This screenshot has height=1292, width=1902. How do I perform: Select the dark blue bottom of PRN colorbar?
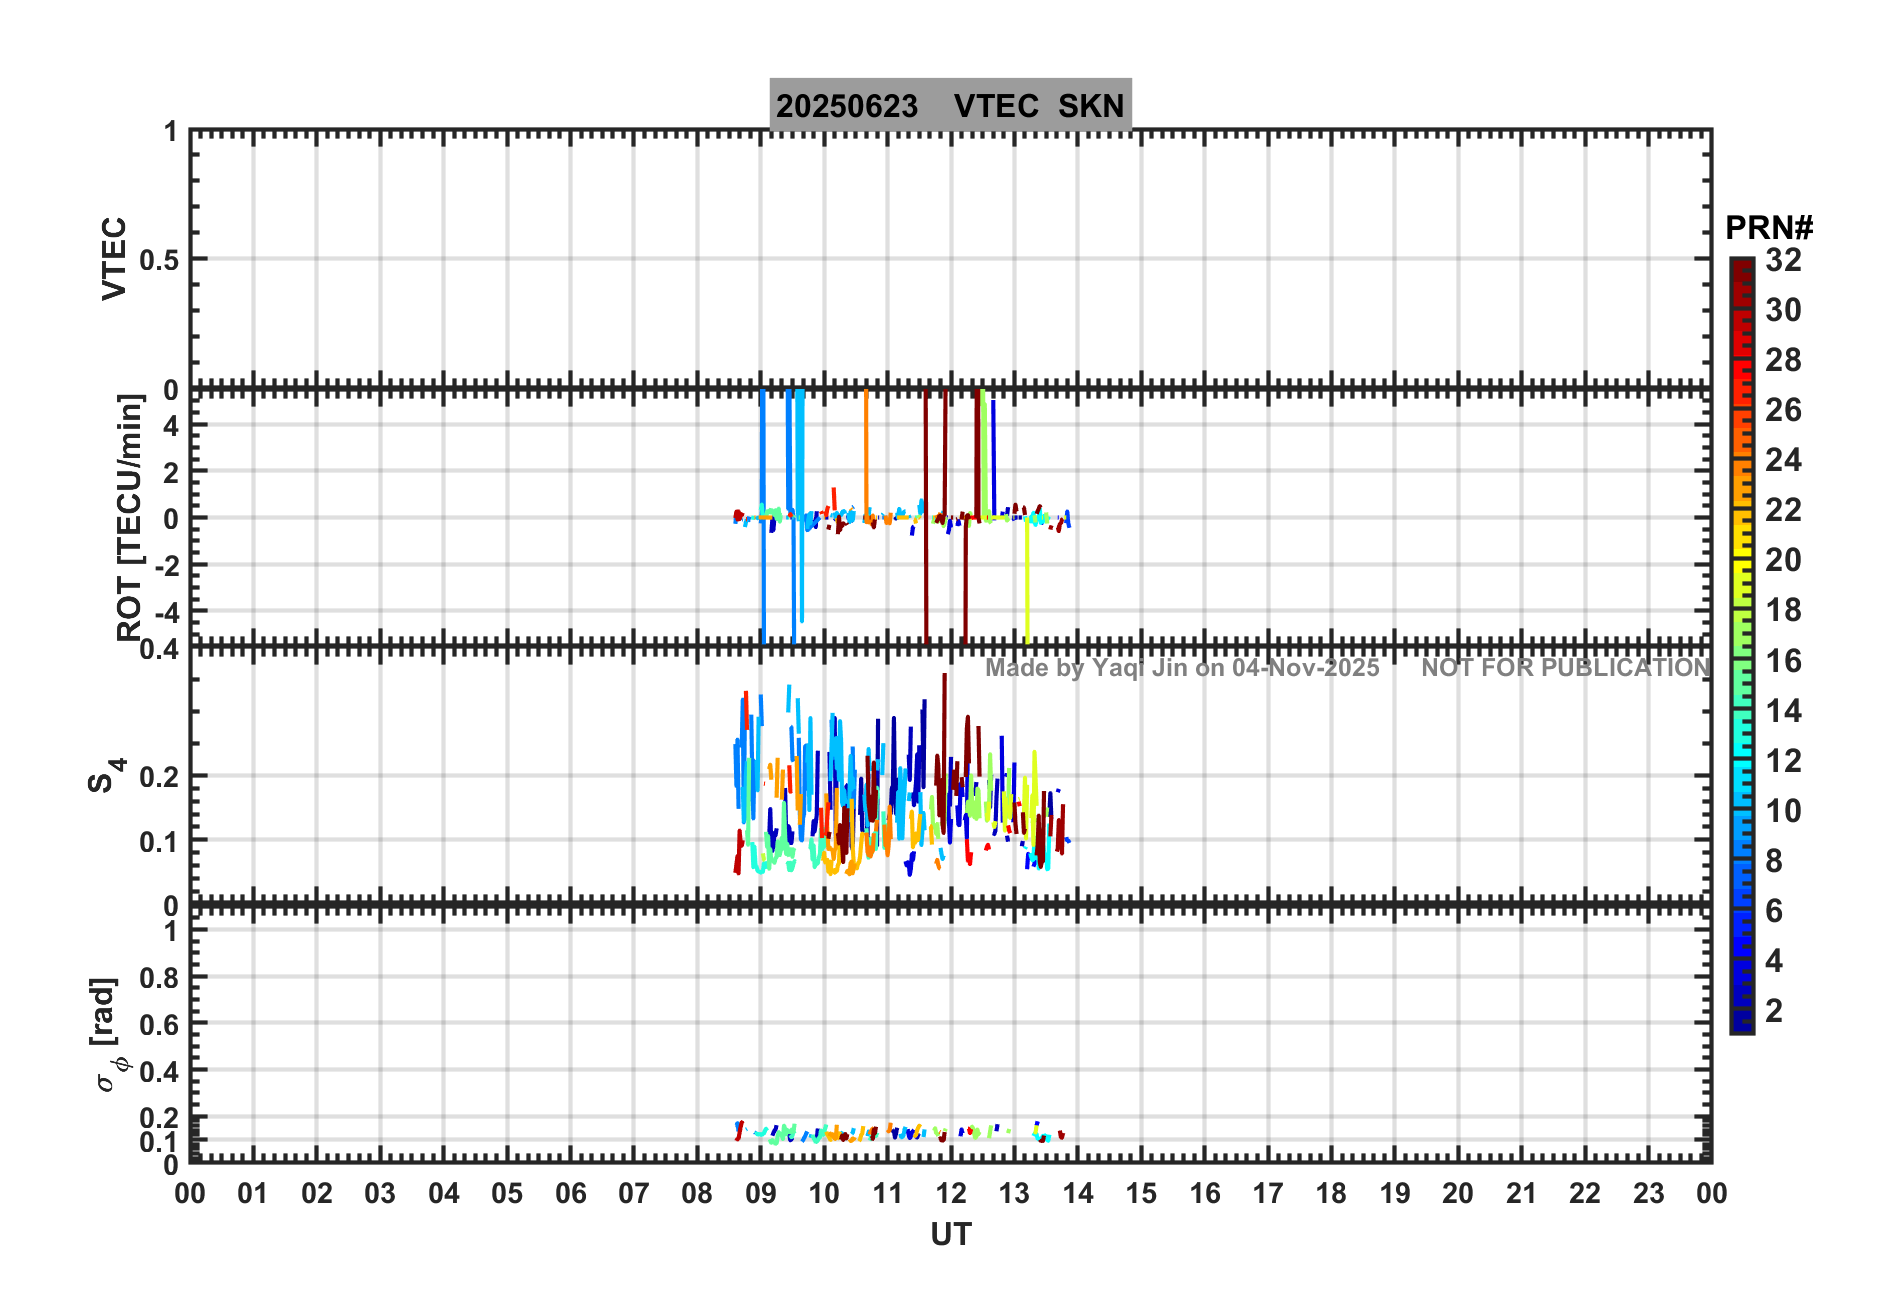(x=1742, y=1023)
